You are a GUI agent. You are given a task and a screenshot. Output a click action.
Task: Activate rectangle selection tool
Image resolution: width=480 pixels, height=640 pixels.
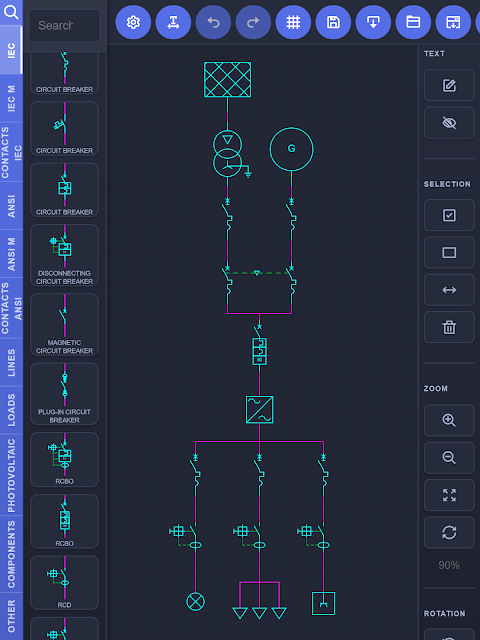click(x=449, y=253)
